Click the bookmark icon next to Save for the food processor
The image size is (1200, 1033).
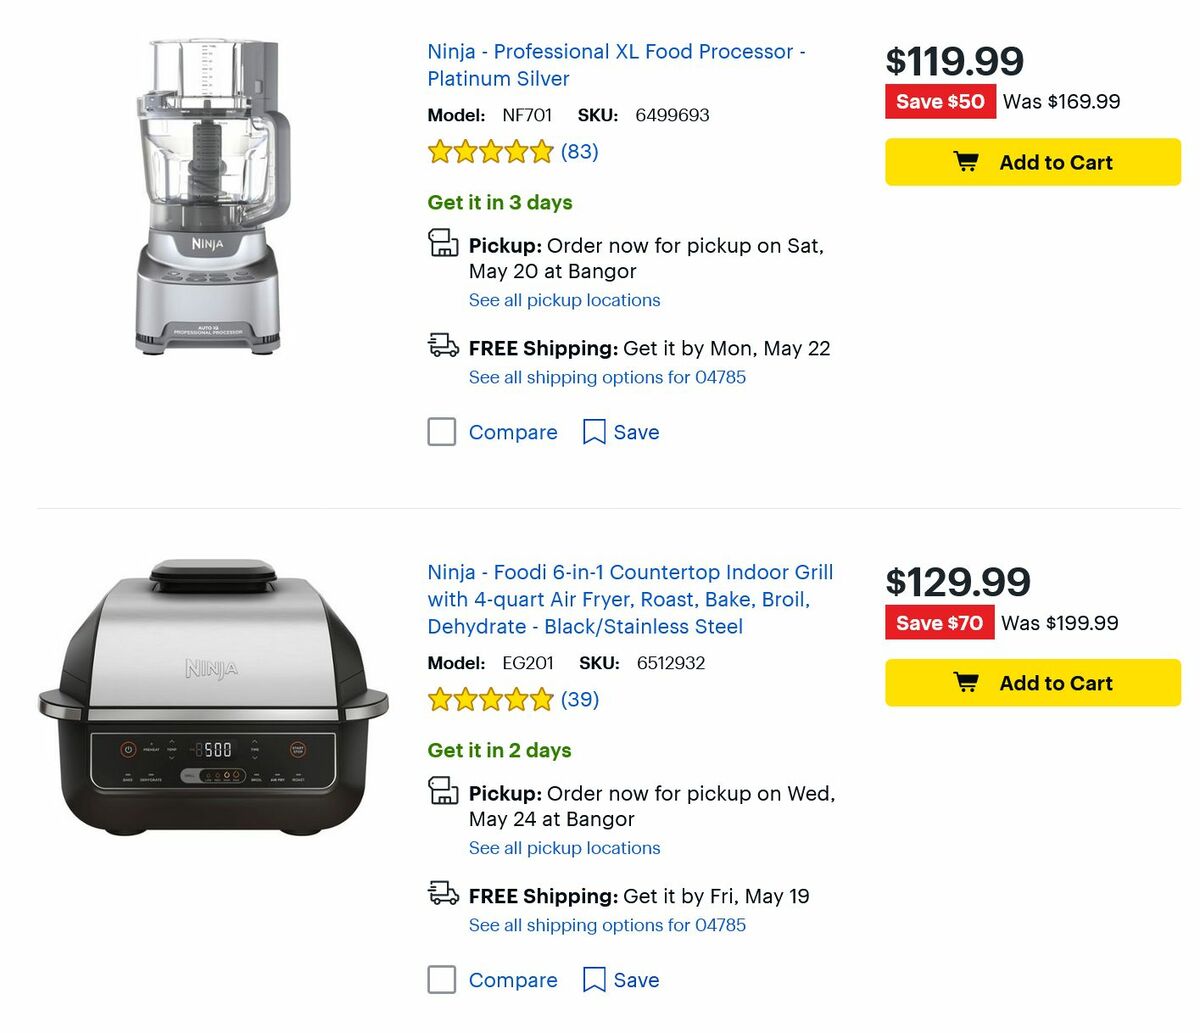pos(594,431)
